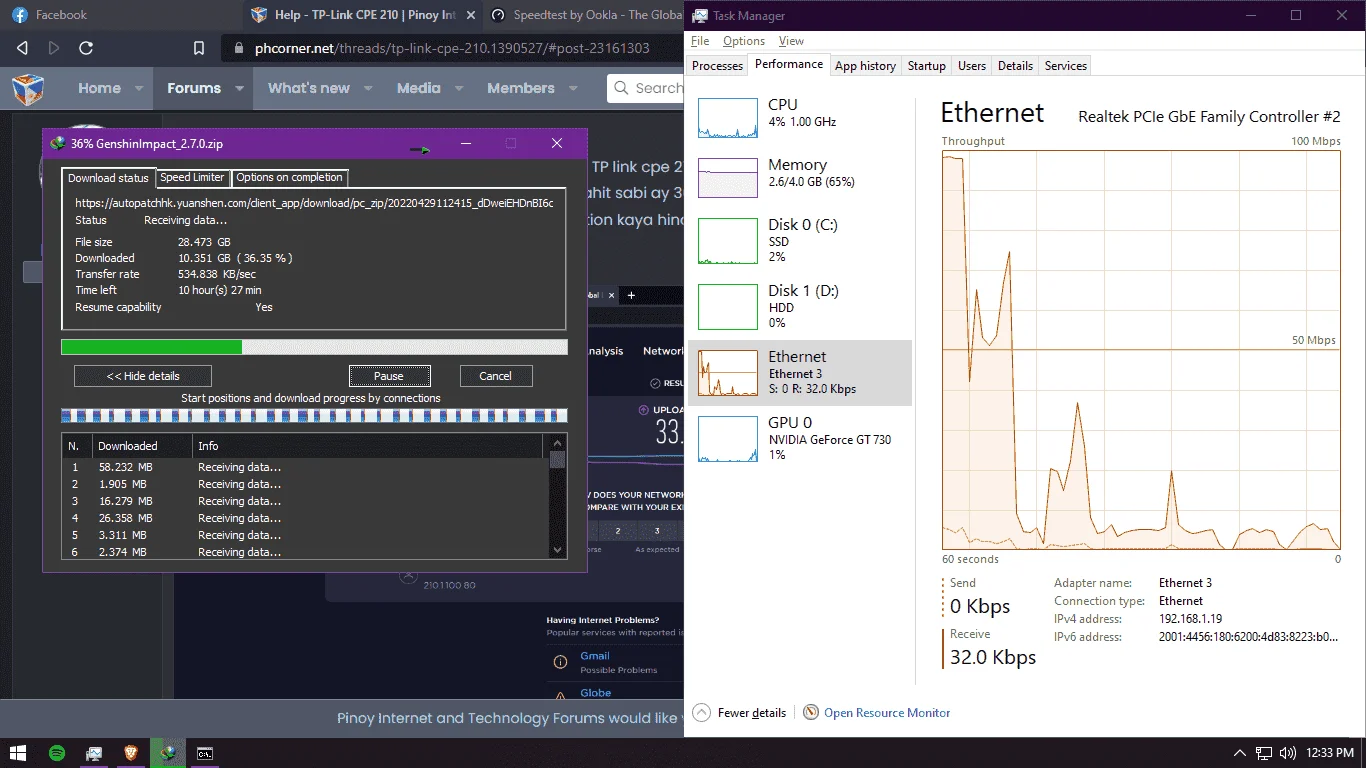
Task: Click the connections list scroll-up arrow
Action: click(558, 443)
